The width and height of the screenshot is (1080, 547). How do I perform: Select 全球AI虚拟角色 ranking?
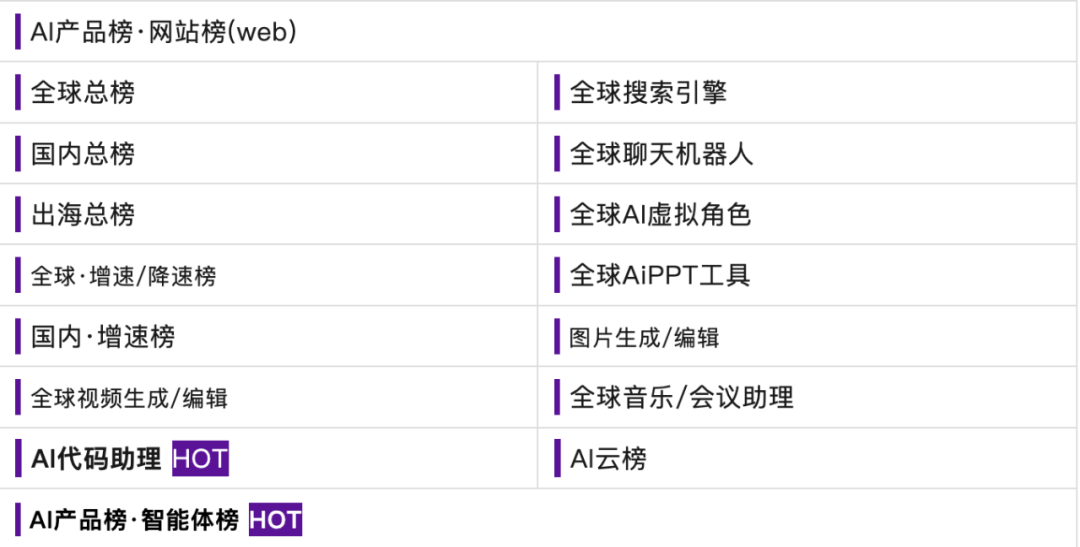point(660,214)
